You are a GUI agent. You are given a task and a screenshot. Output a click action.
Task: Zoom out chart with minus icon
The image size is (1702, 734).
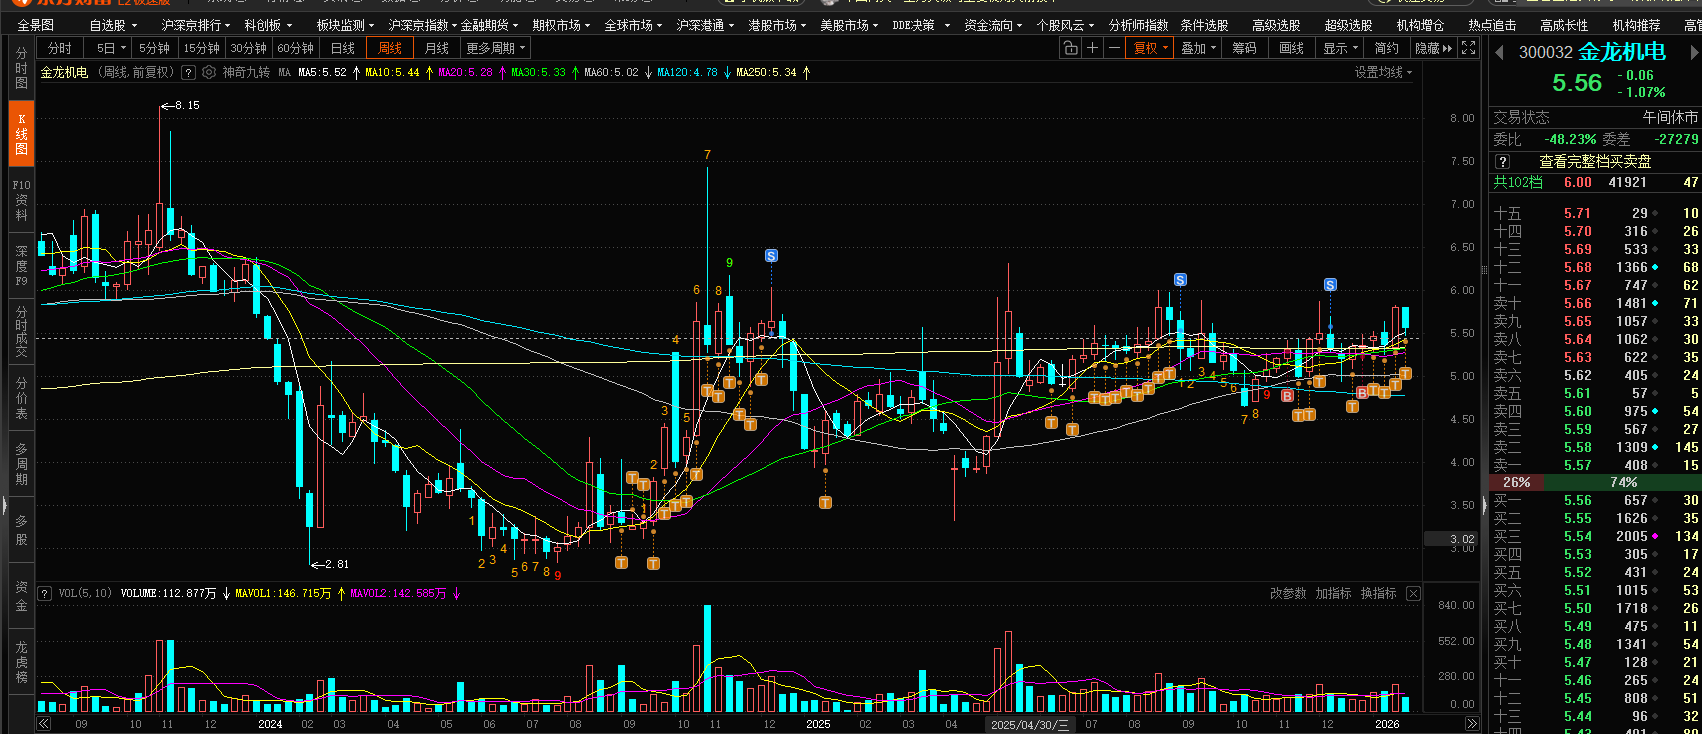click(x=1114, y=48)
